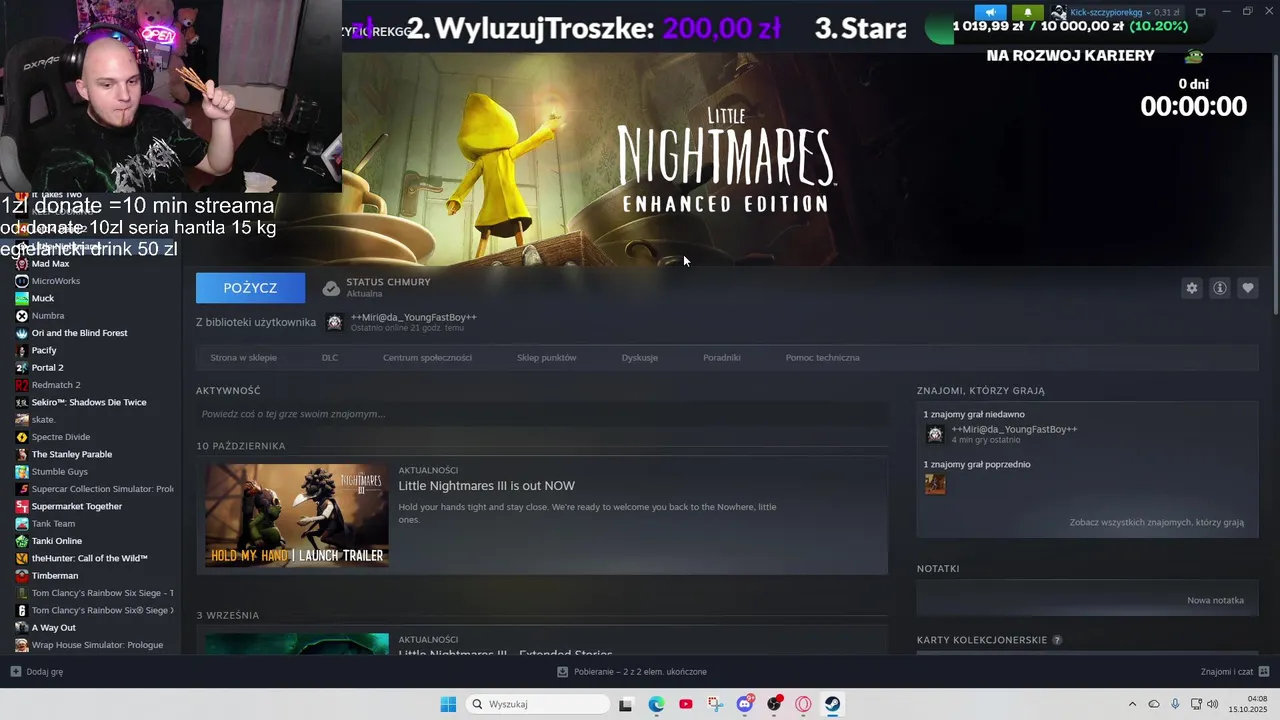The width and height of the screenshot is (1280, 720).
Task: Click Dodaj grę at bottom left
Action: pyautogui.click(x=37, y=672)
